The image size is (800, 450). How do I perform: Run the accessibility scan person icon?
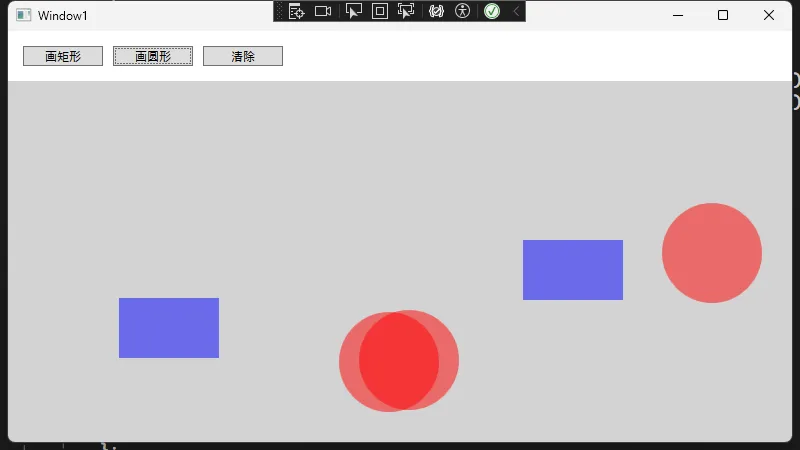click(462, 11)
